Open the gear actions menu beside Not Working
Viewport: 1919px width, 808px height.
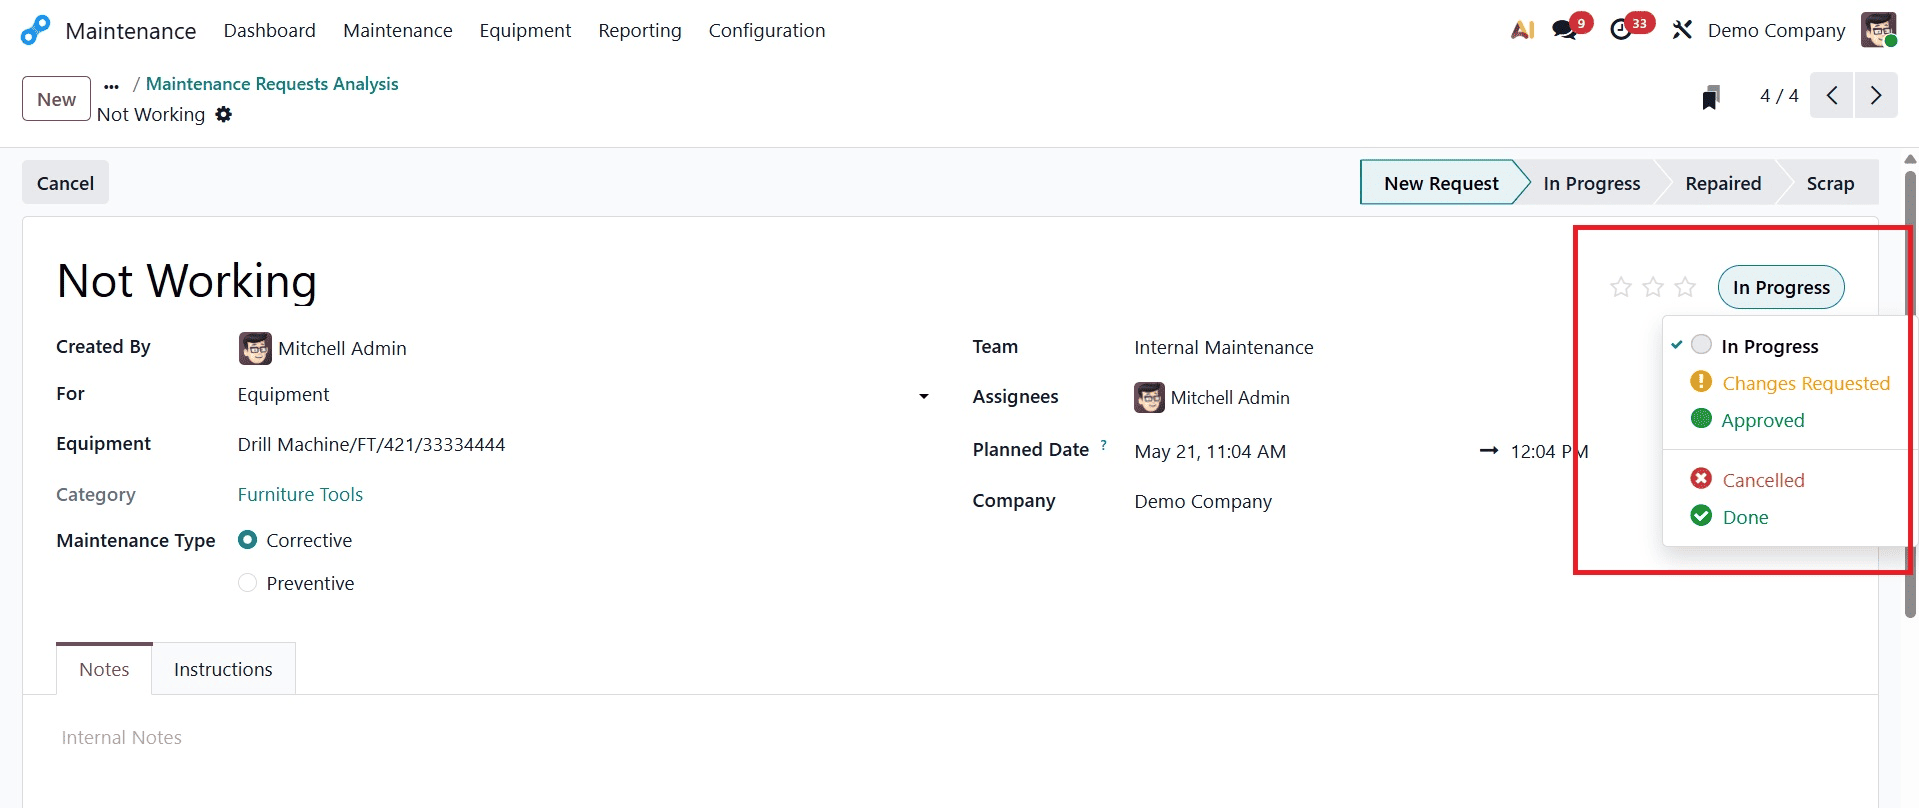pos(224,114)
